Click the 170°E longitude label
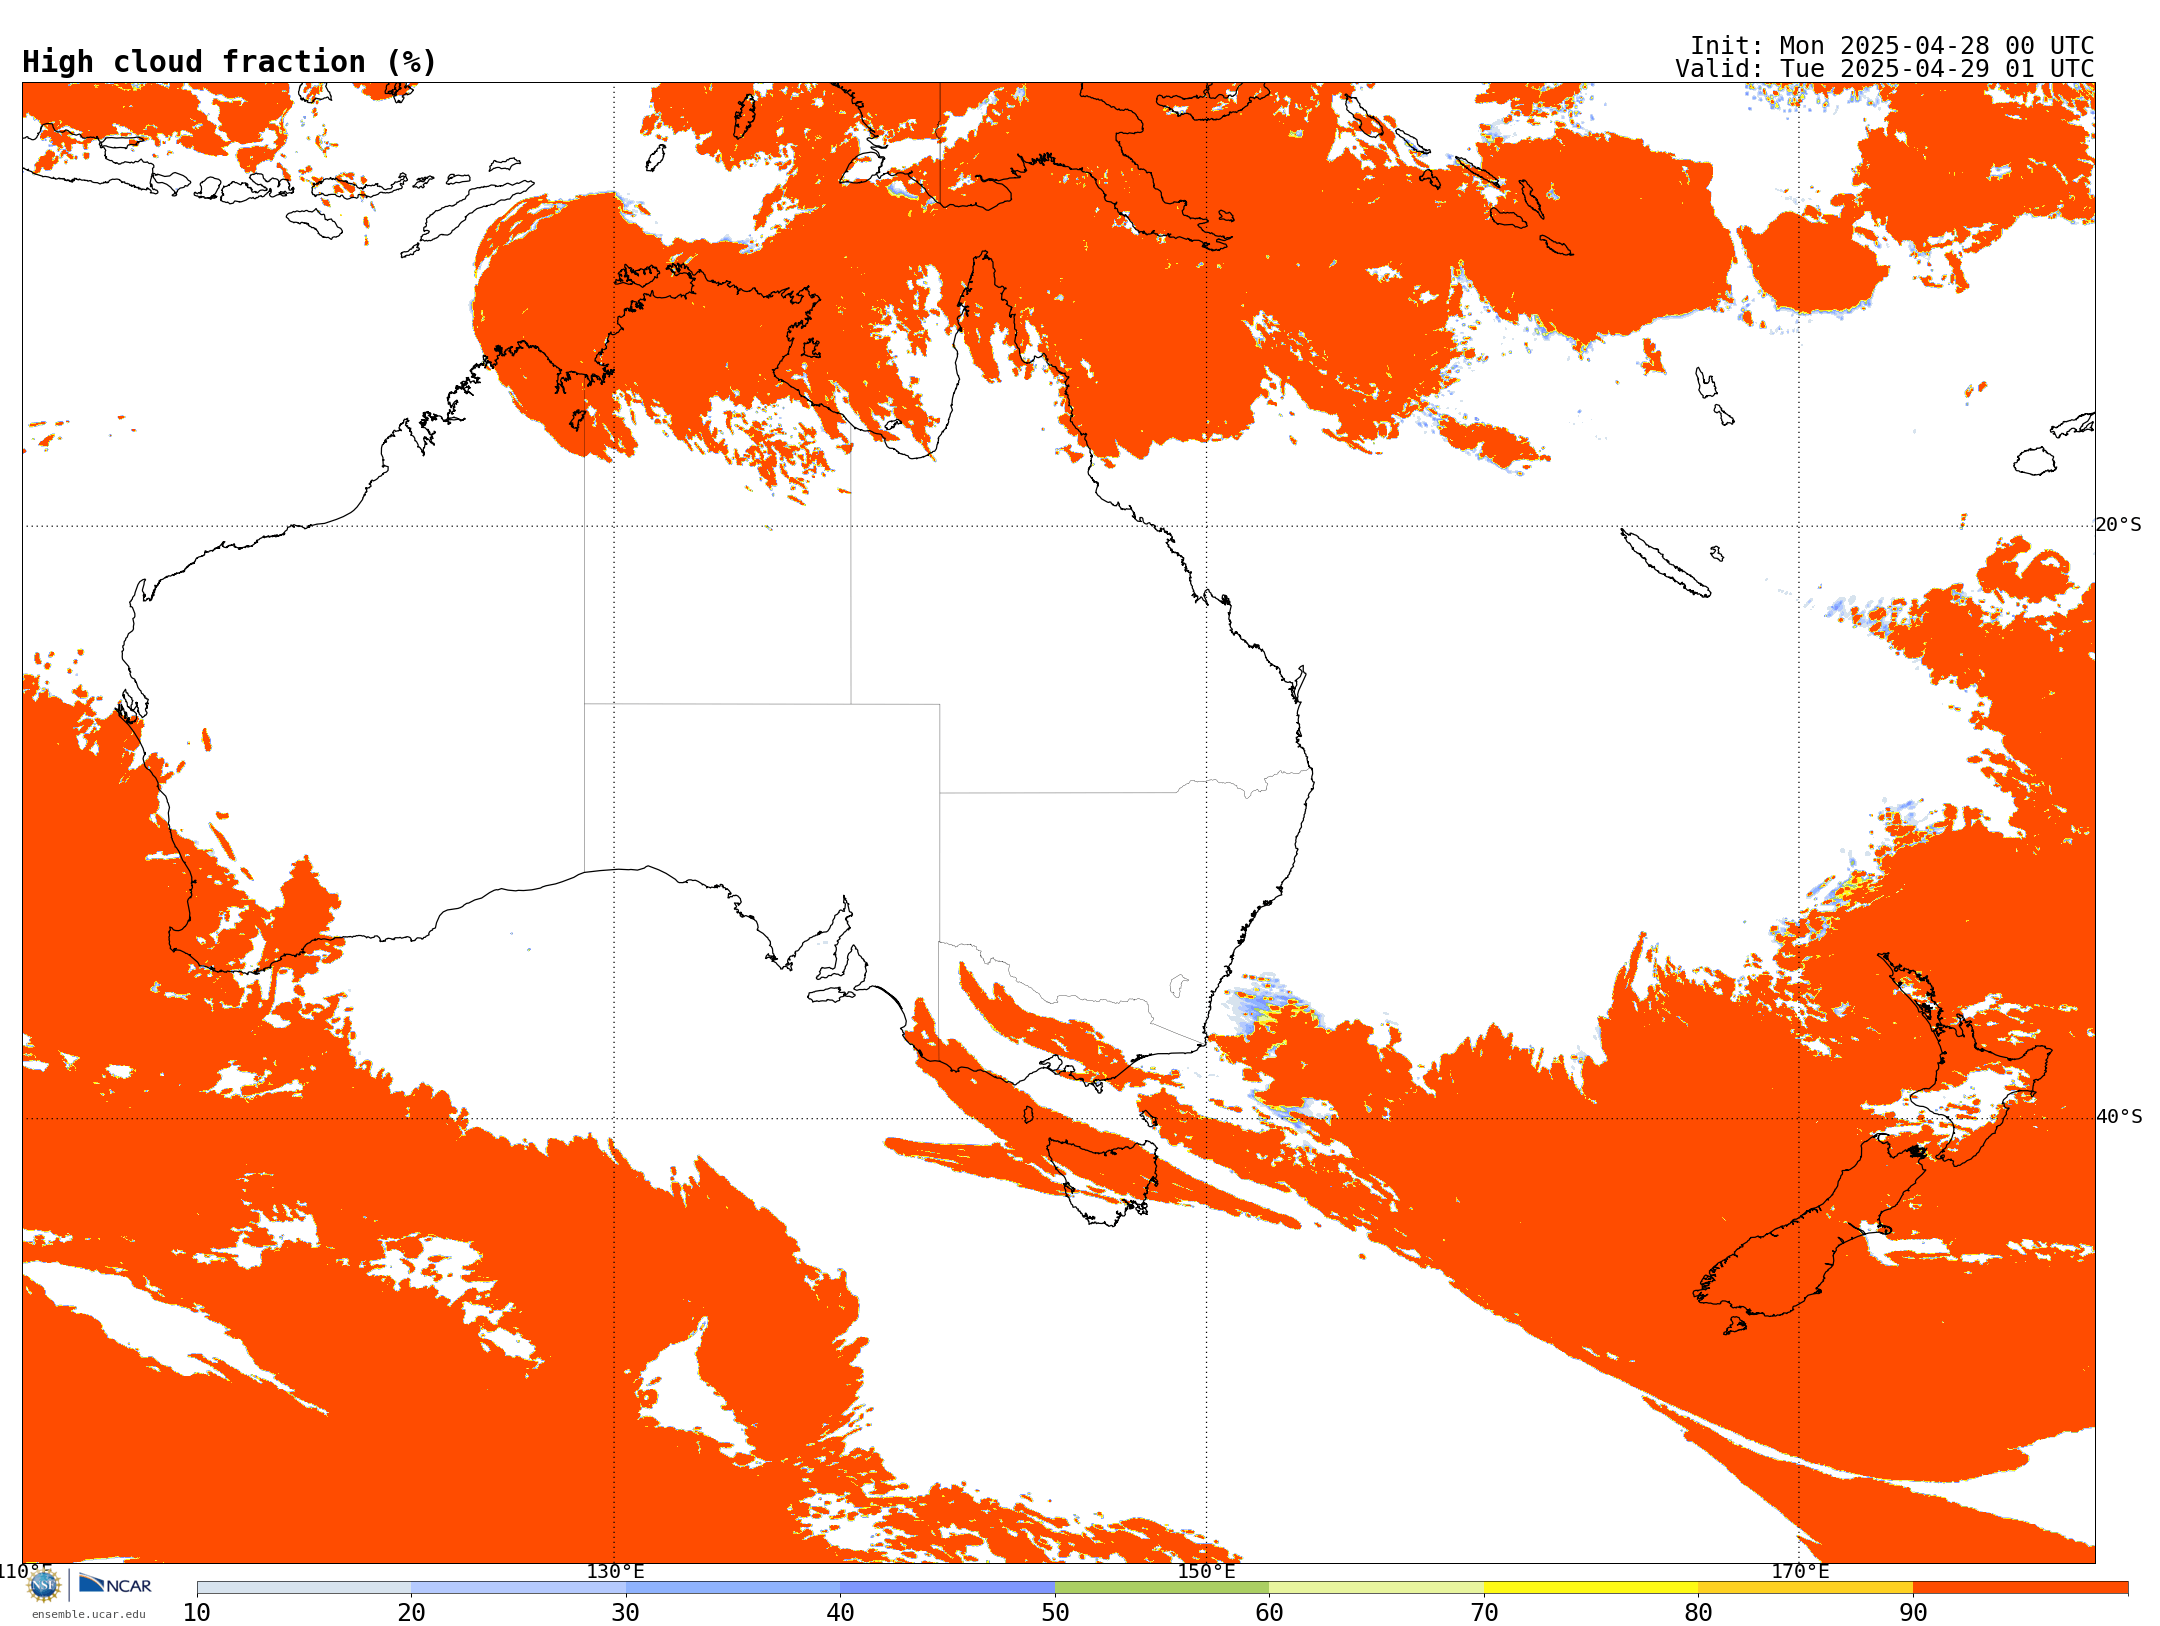Viewport: 2160px width, 1626px height. [x=1800, y=1572]
